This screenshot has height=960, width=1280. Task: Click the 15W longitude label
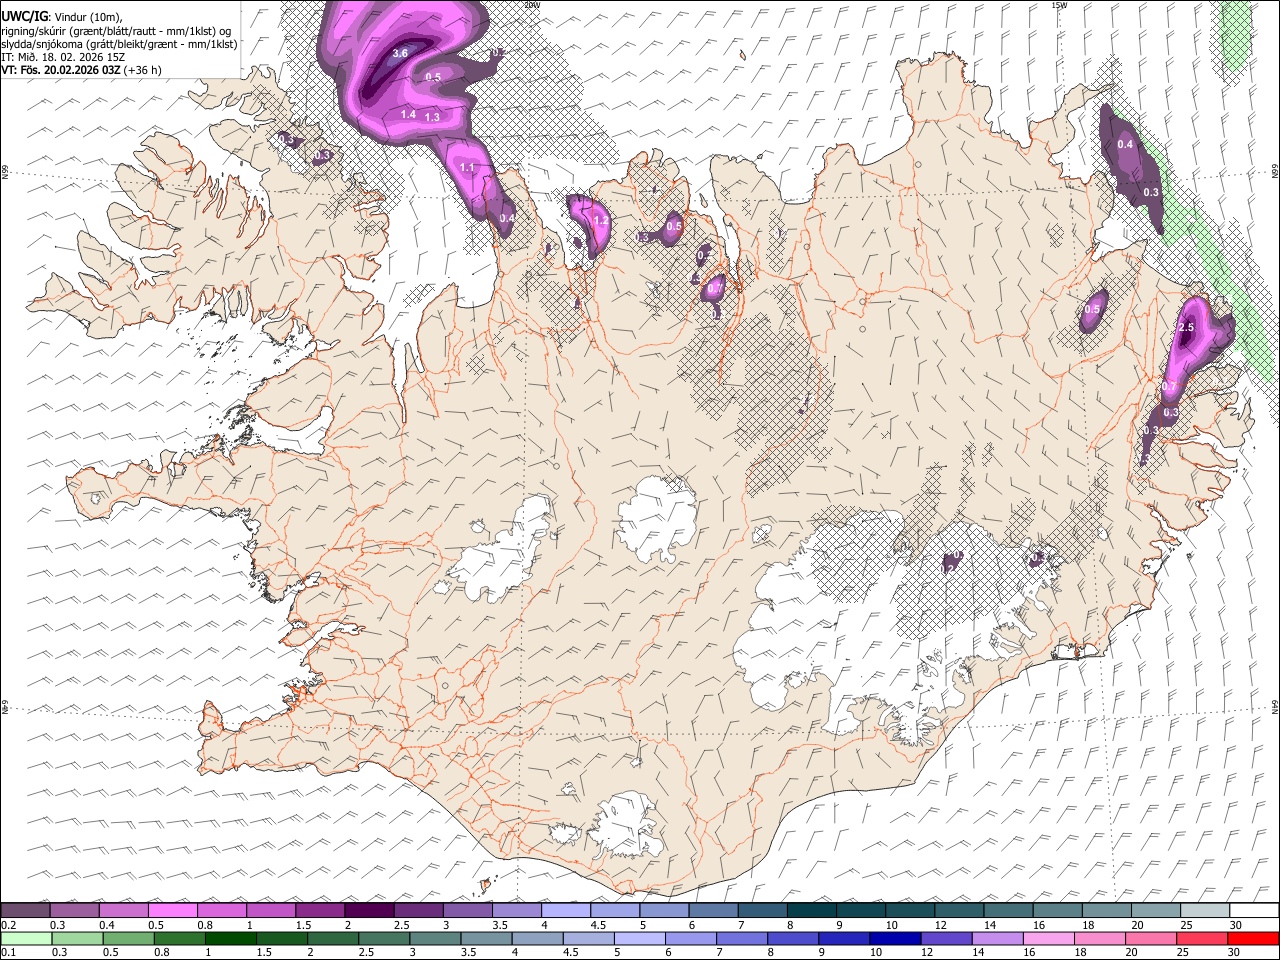click(x=1059, y=5)
